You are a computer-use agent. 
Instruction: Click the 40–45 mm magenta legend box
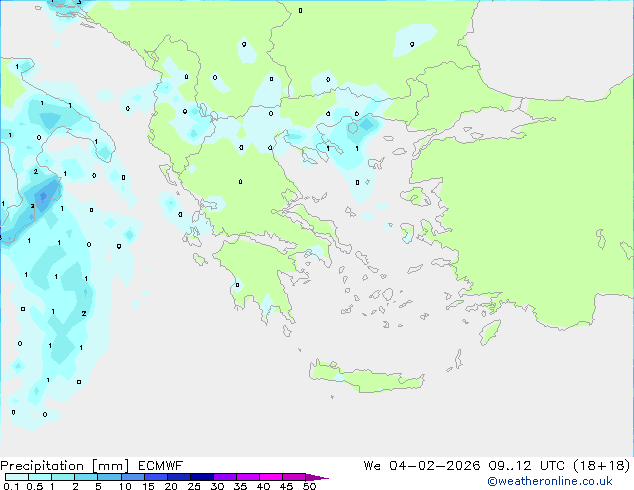pyautogui.click(x=271, y=477)
